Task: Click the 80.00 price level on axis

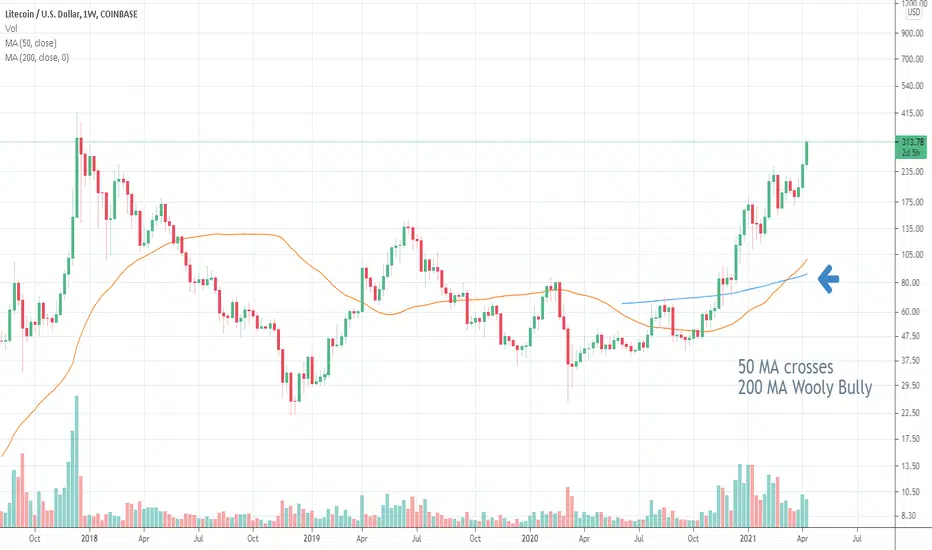Action: coord(912,283)
